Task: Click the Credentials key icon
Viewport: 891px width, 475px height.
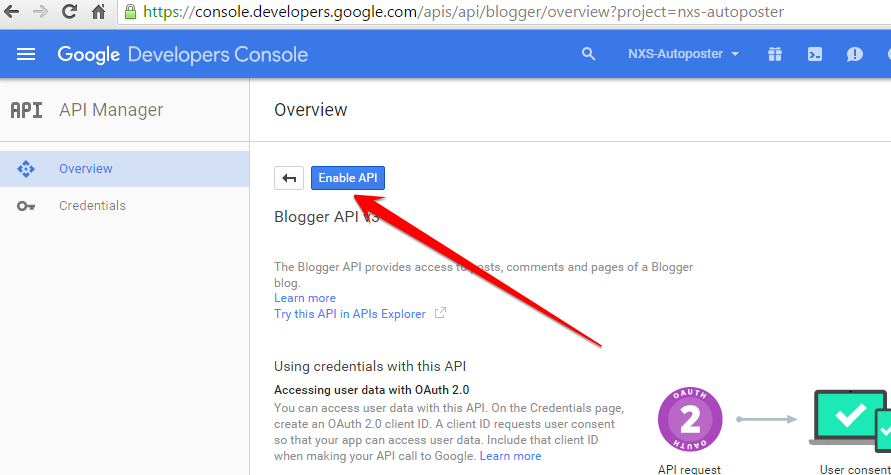Action: click(x=26, y=206)
